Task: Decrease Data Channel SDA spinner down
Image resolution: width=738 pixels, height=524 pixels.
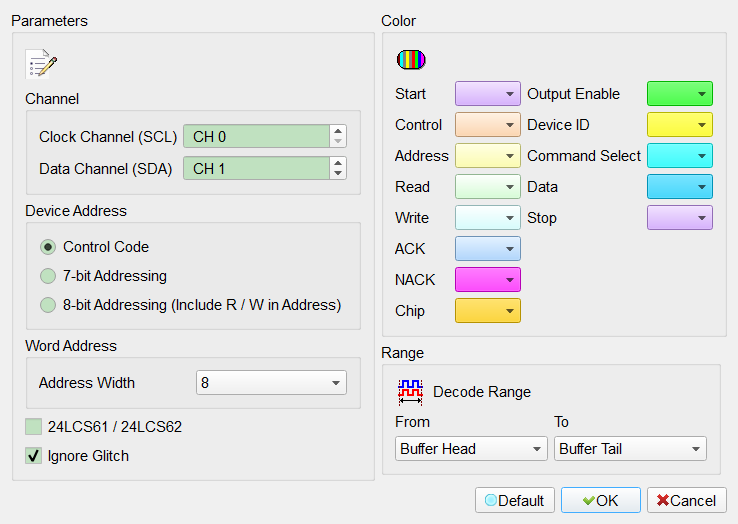Action: pos(338,173)
